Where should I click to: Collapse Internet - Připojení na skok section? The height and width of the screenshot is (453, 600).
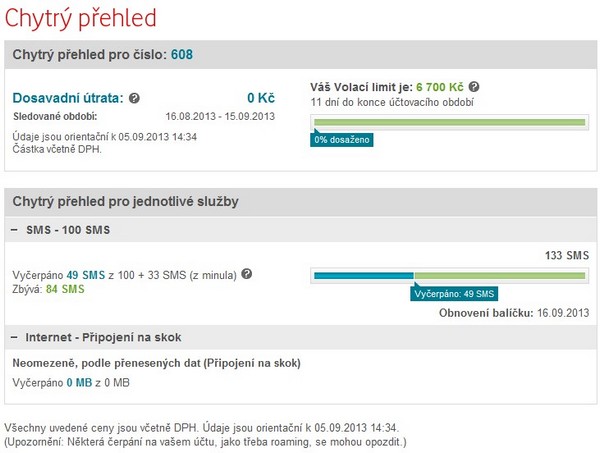coord(15,337)
